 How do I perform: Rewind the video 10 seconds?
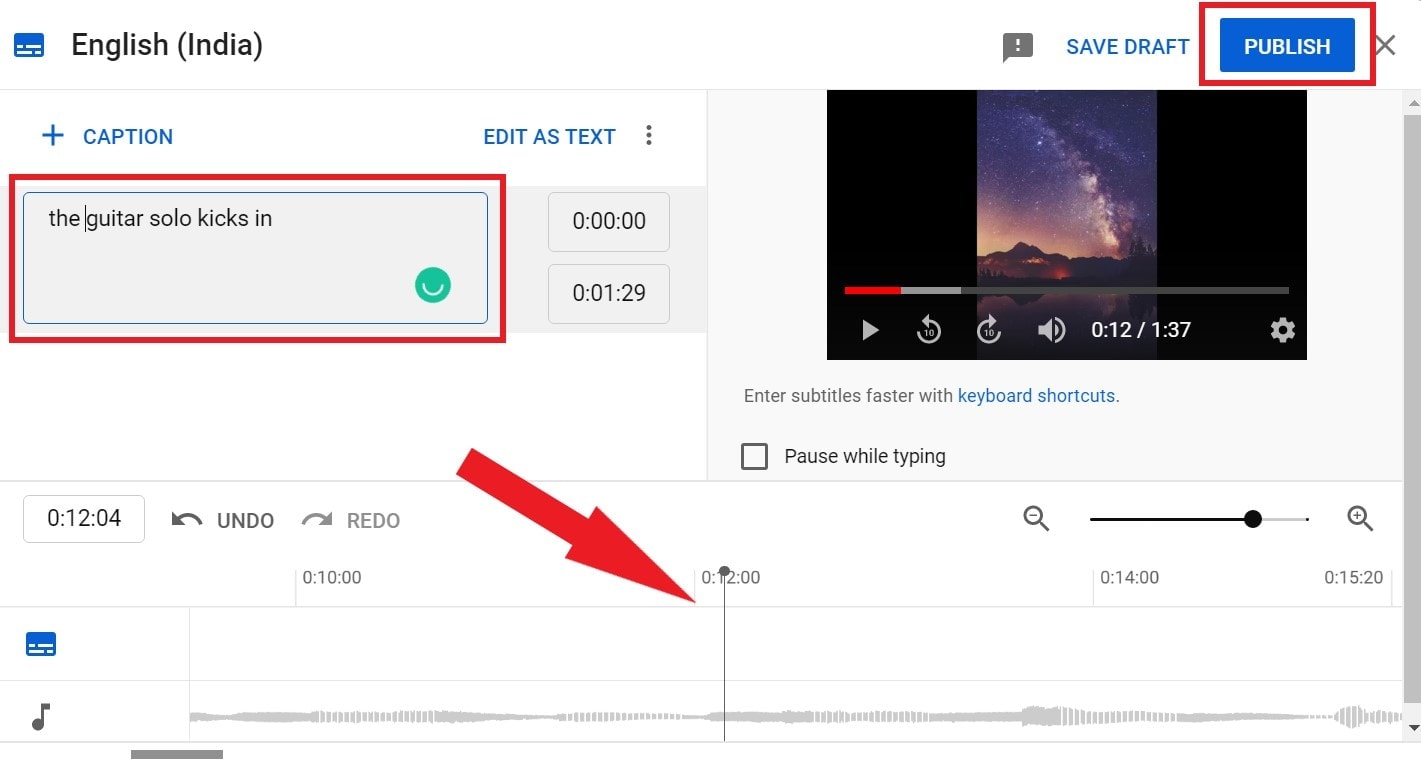pyautogui.click(x=929, y=330)
